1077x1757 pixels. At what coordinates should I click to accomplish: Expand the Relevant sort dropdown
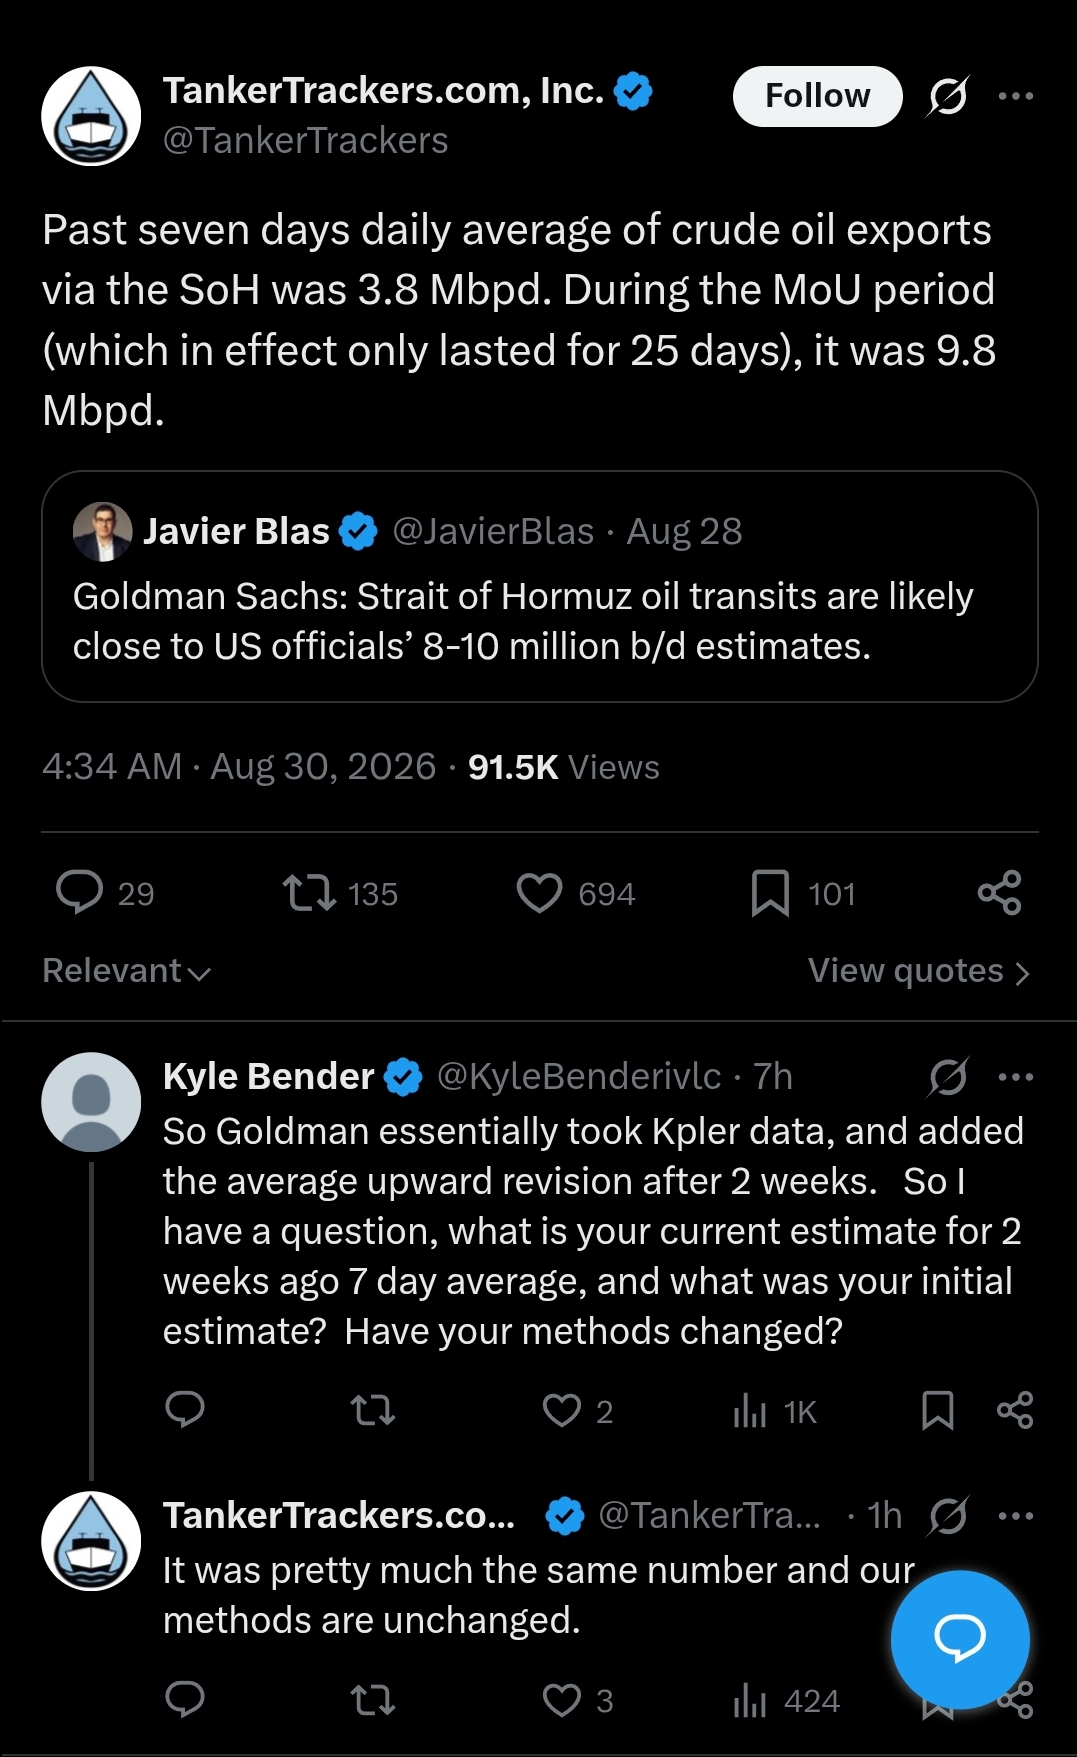tap(127, 971)
